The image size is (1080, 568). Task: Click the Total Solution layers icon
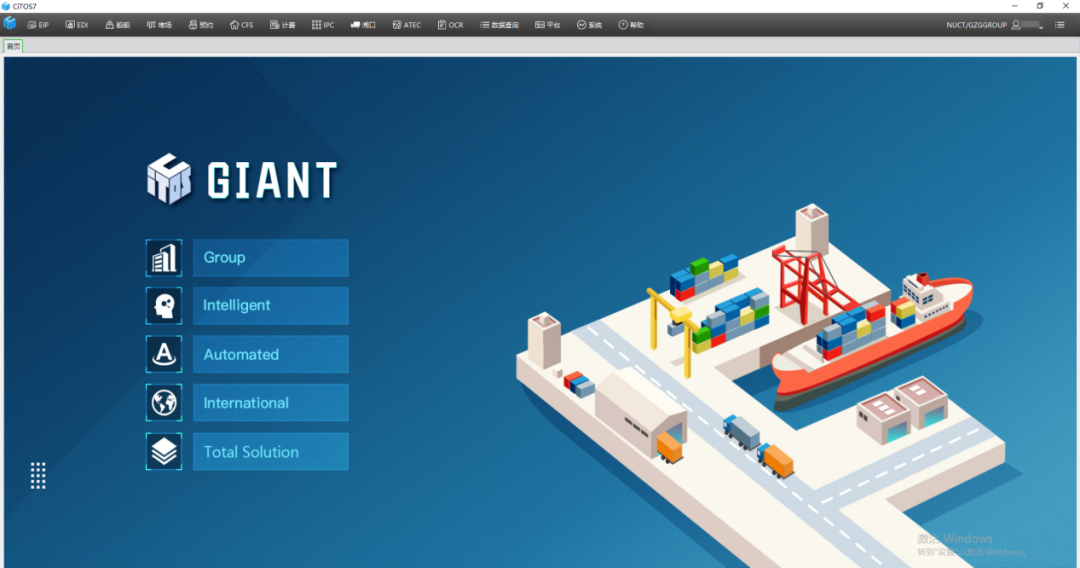164,452
